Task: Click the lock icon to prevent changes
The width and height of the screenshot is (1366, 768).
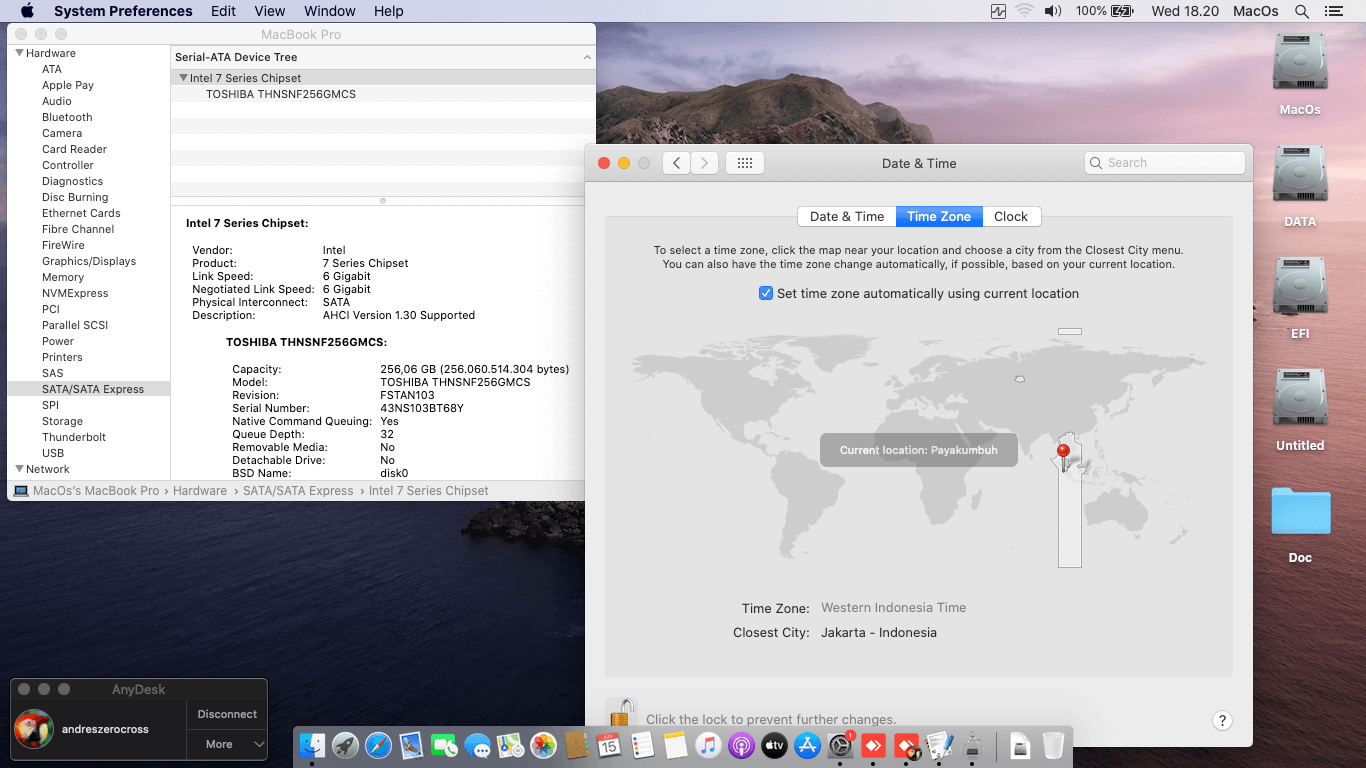Action: pos(621,715)
